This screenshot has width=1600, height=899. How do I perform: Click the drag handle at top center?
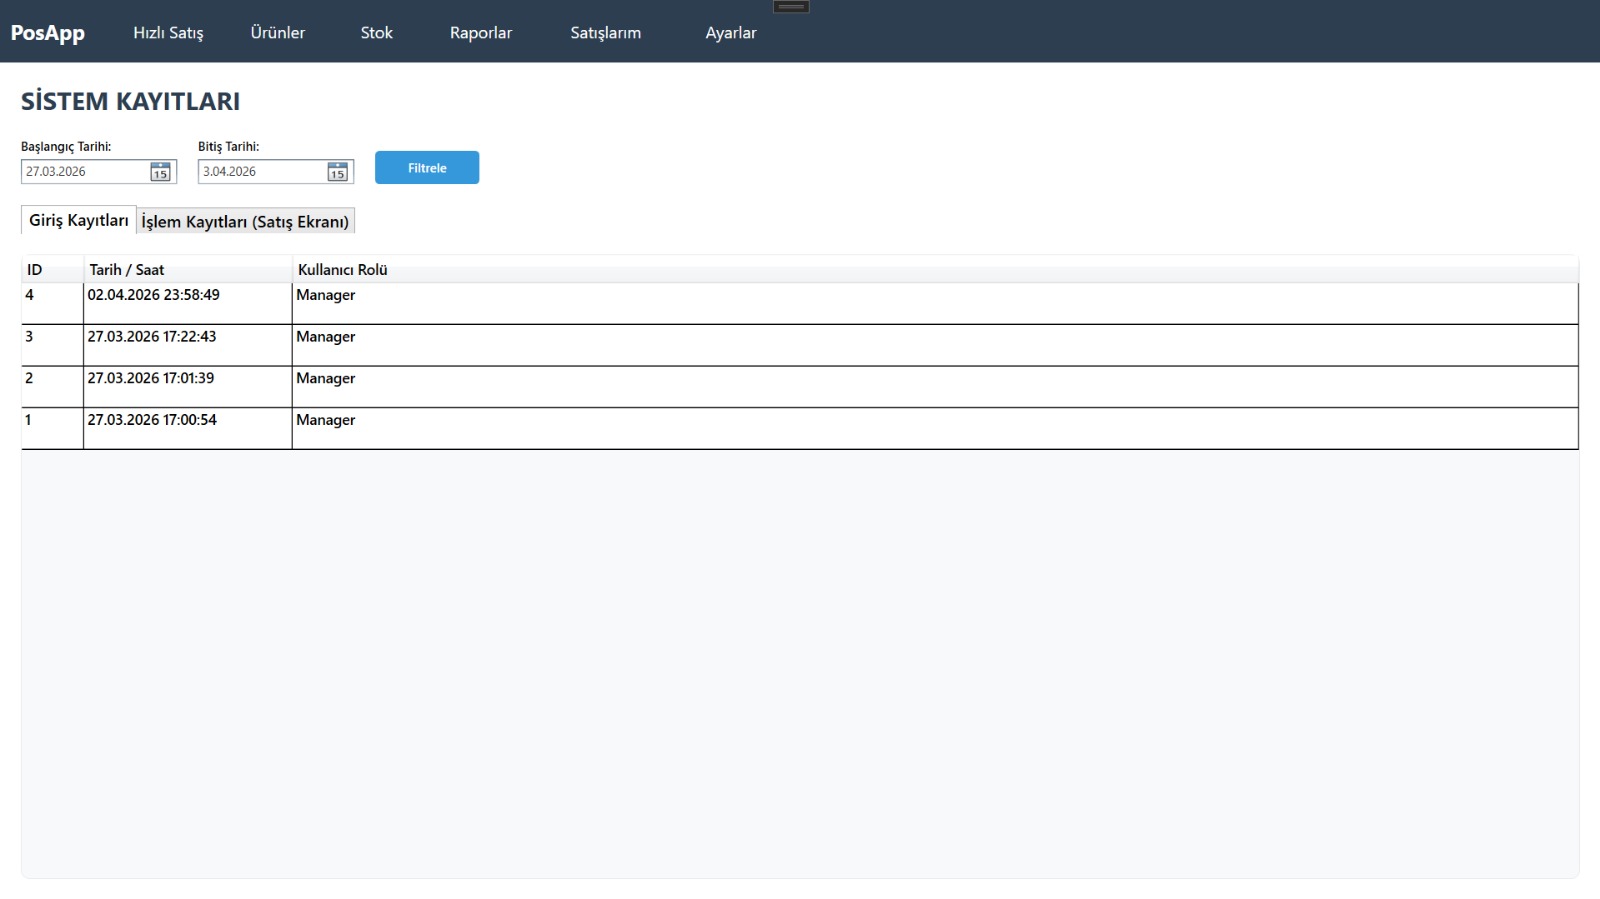(x=791, y=7)
